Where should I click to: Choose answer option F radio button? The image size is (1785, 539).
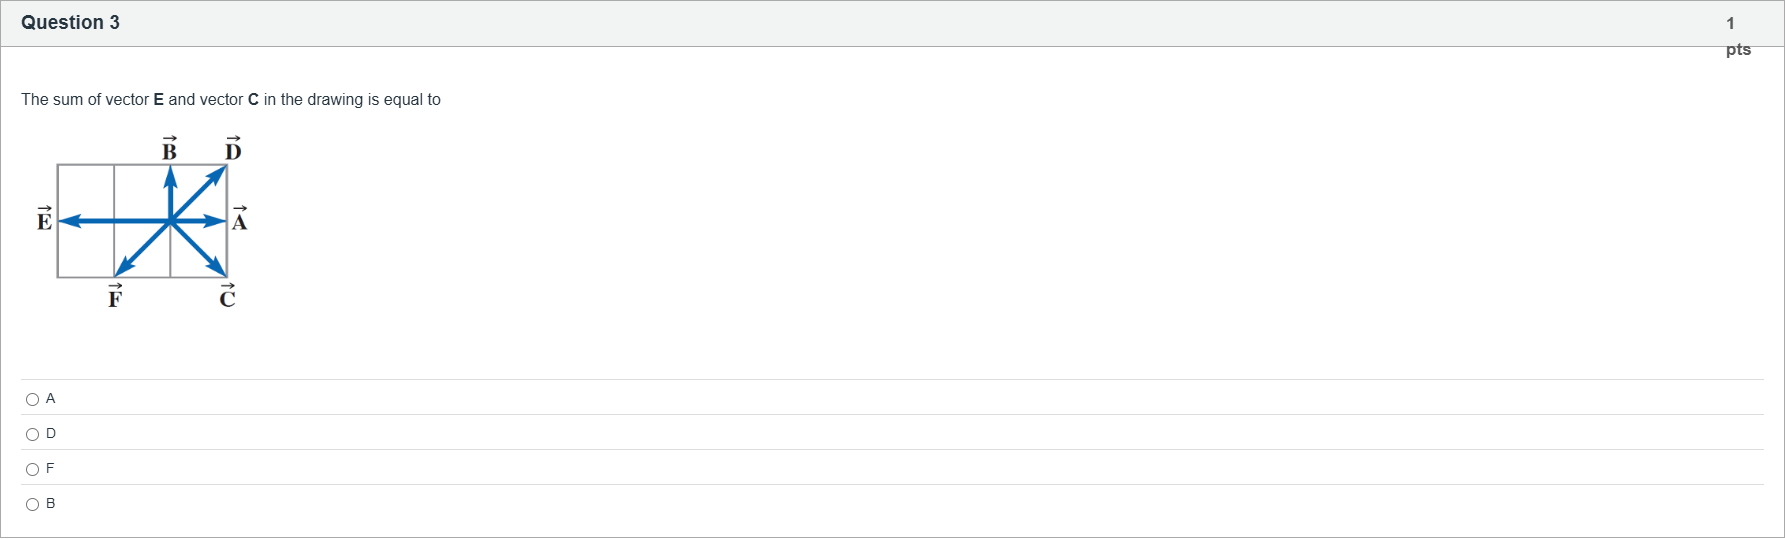tap(33, 470)
